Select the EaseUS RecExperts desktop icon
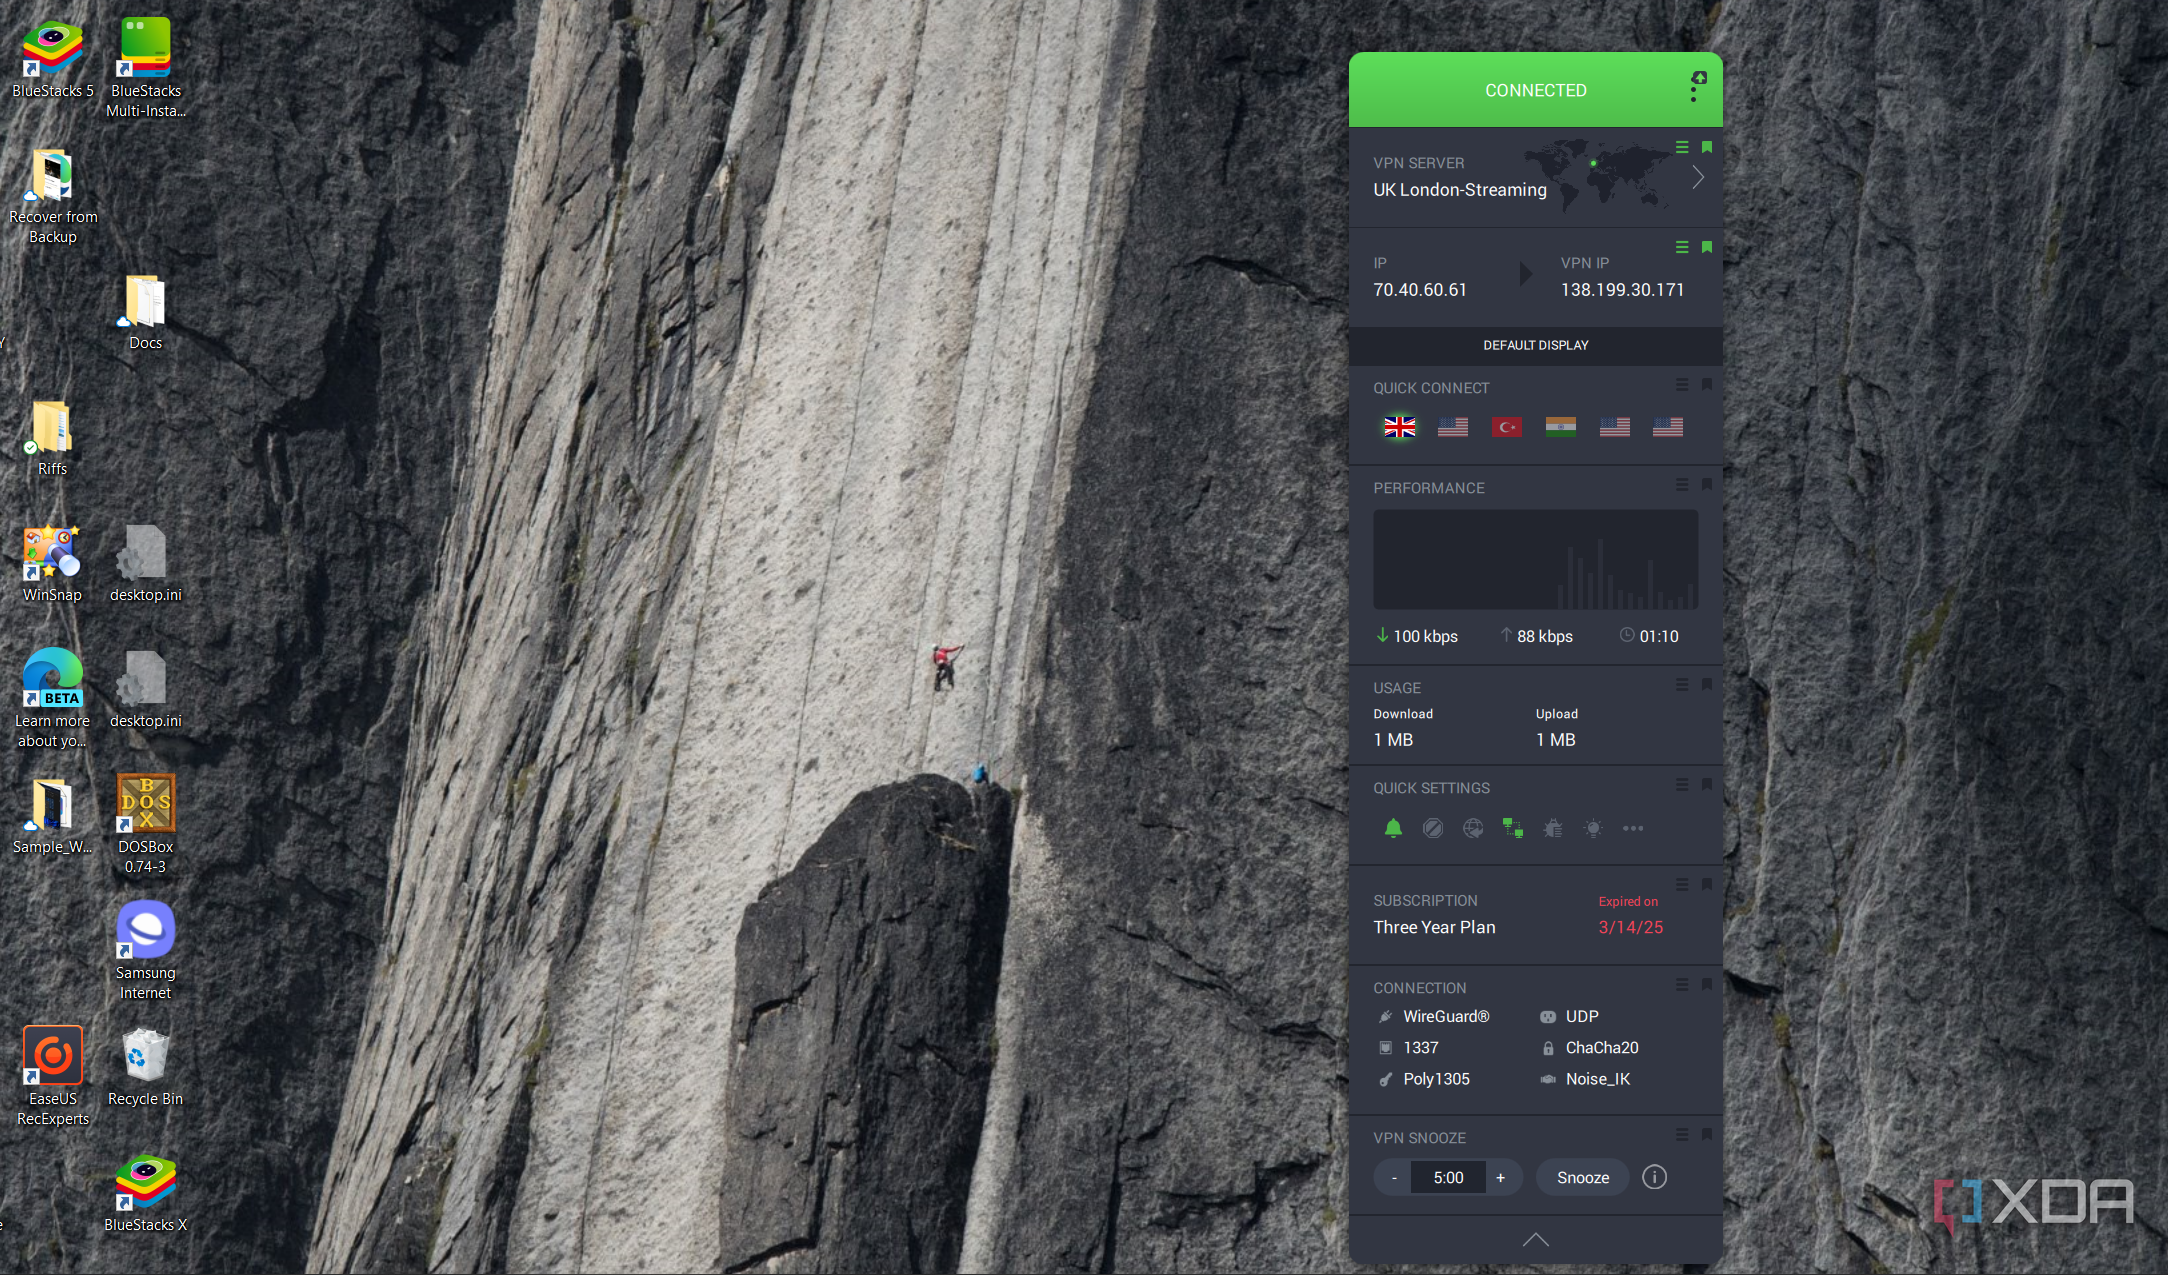 (53, 1076)
